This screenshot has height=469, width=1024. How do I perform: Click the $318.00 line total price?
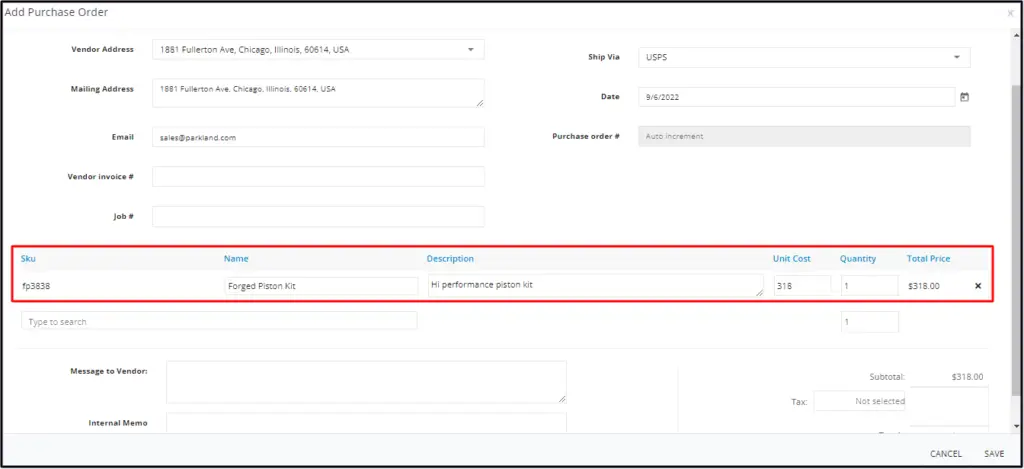click(923, 286)
